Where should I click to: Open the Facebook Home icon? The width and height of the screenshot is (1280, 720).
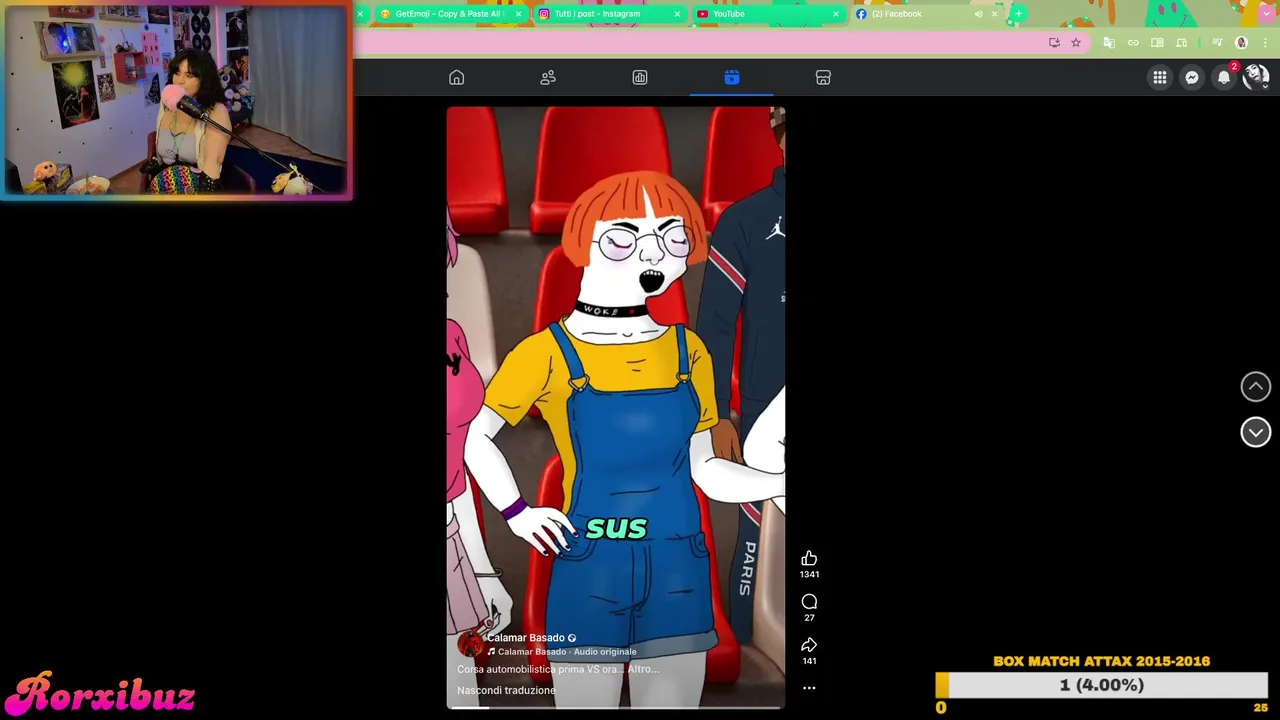pos(456,78)
